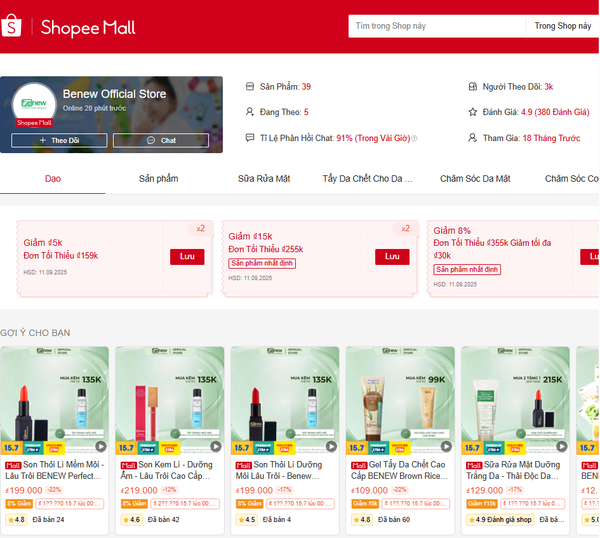Viewport: 600px width, 538px height.
Task: Click 'Sản phẩm nhất định' tag on 8% voucher
Action: coord(467,269)
